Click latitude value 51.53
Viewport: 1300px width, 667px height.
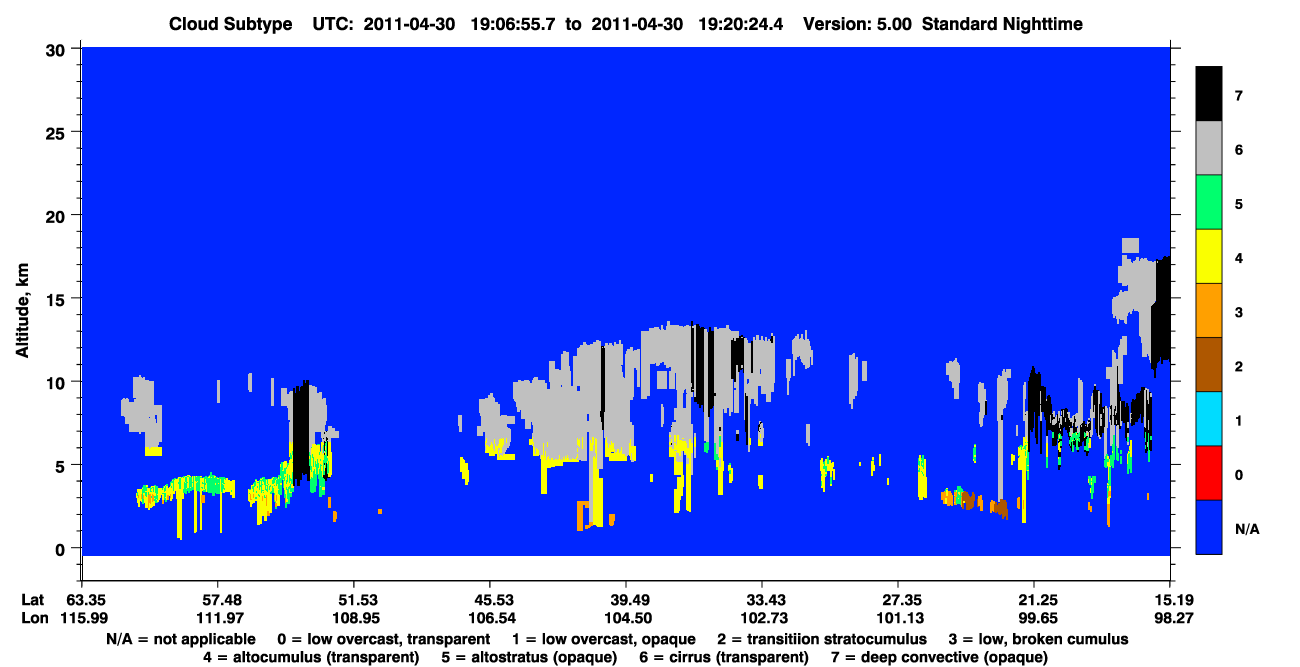click(353, 600)
